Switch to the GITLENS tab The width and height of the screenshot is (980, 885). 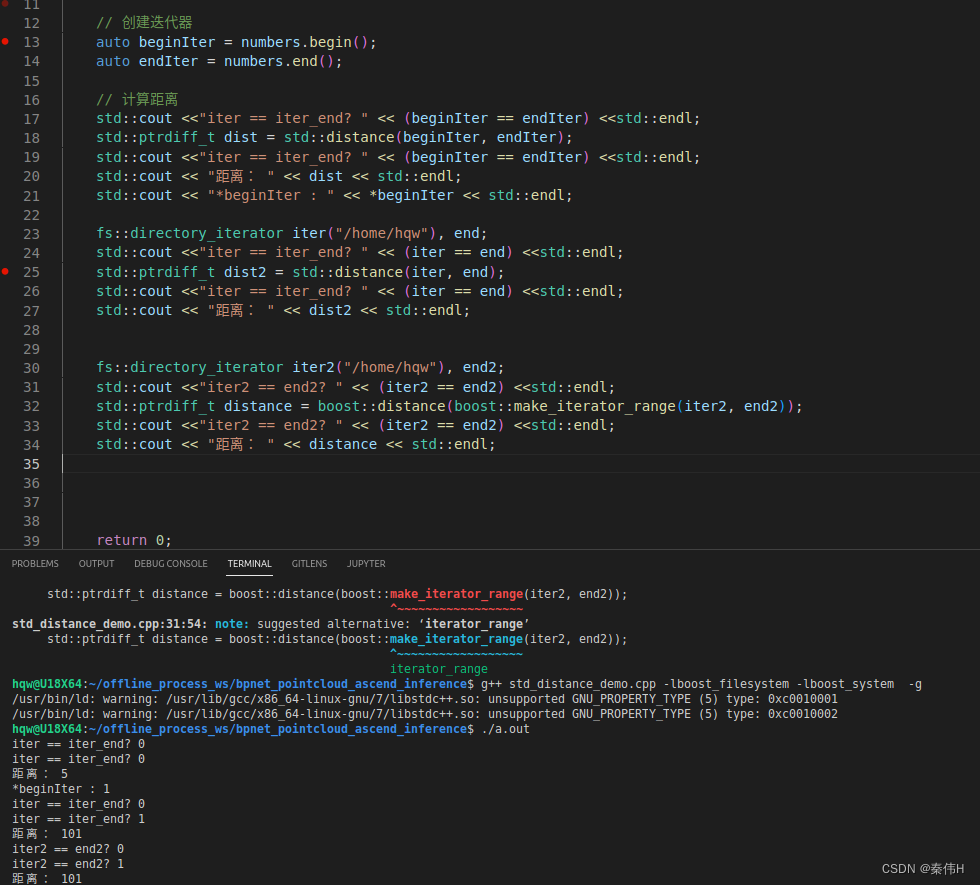coord(309,564)
